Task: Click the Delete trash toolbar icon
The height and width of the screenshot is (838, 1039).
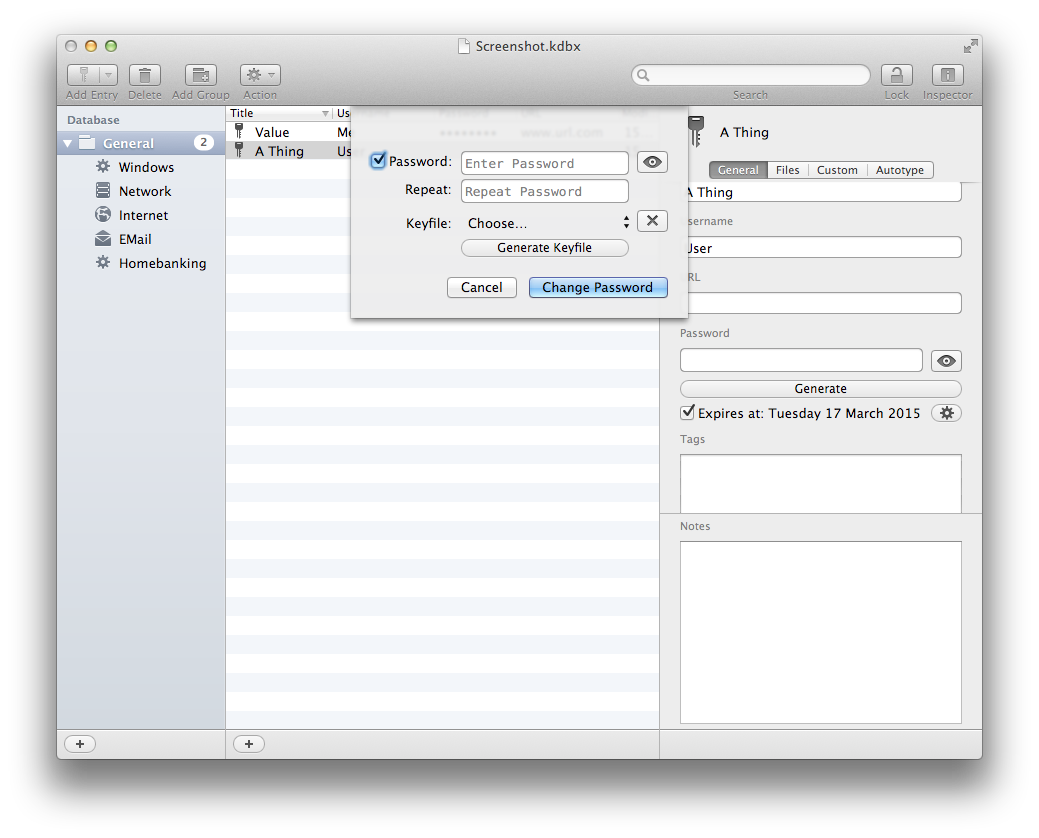Action: coord(145,75)
